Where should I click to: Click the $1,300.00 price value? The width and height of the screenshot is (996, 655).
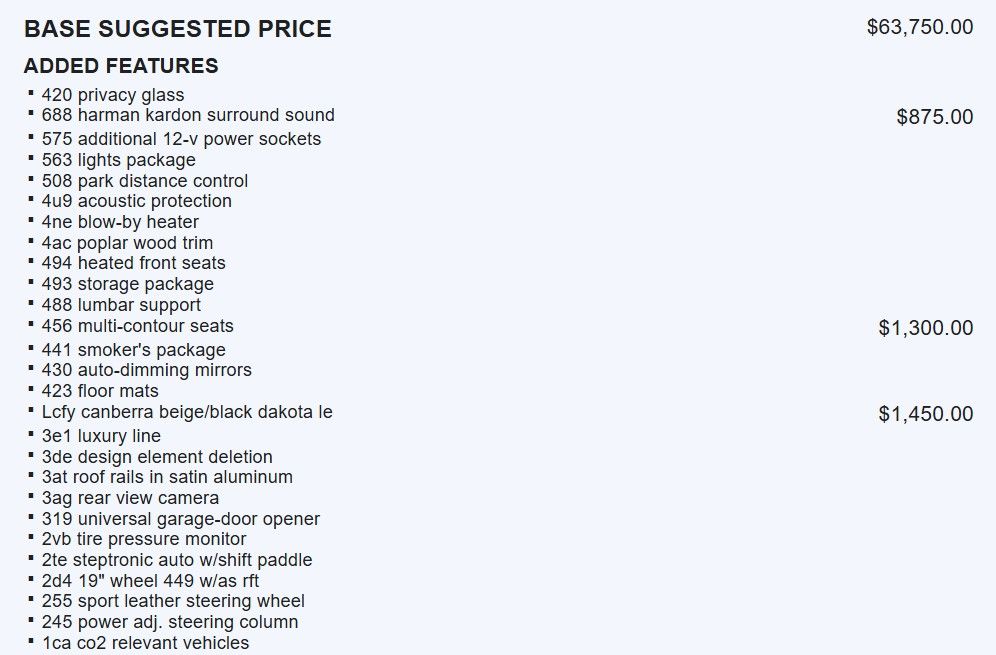[x=925, y=328]
